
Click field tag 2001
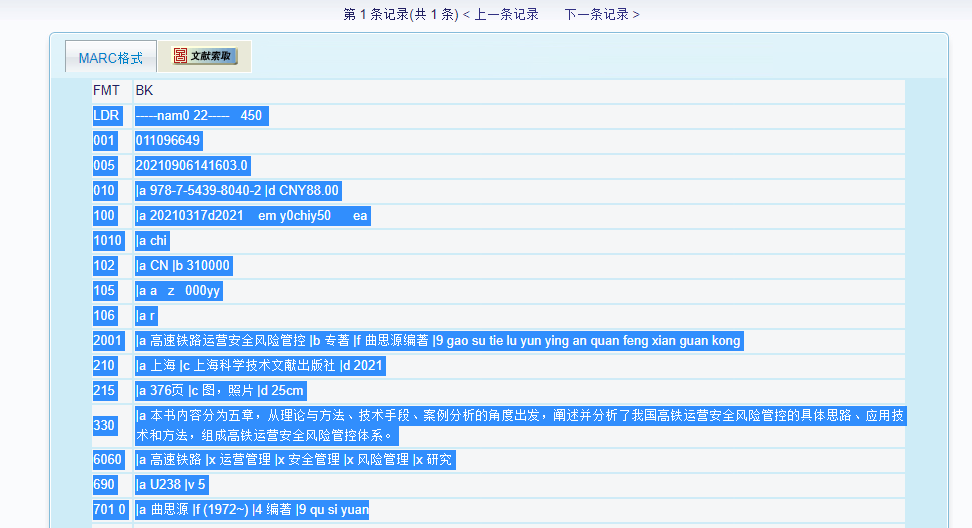tap(108, 340)
